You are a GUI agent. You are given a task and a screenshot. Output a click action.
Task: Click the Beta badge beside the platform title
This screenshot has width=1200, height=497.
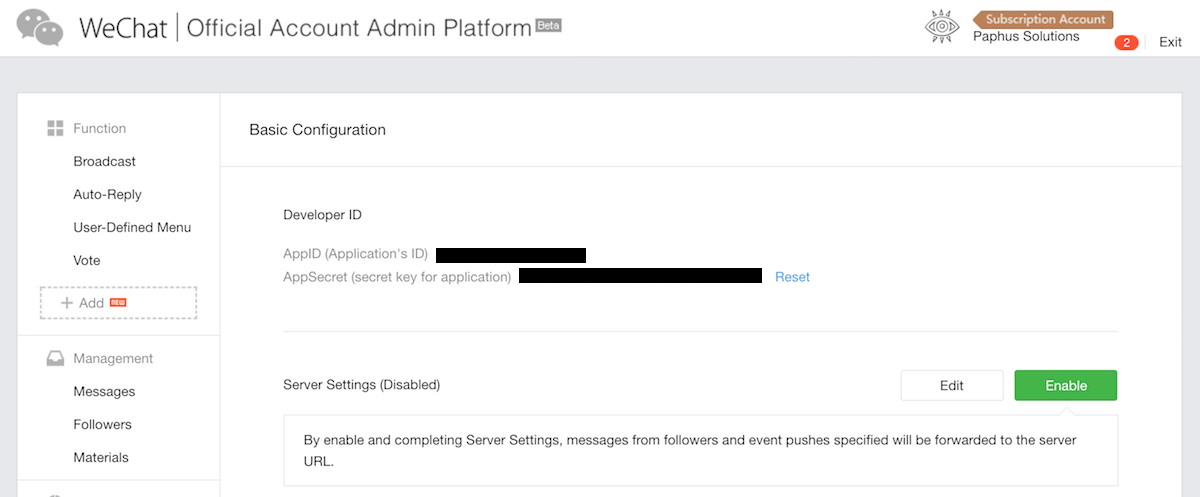click(x=548, y=25)
